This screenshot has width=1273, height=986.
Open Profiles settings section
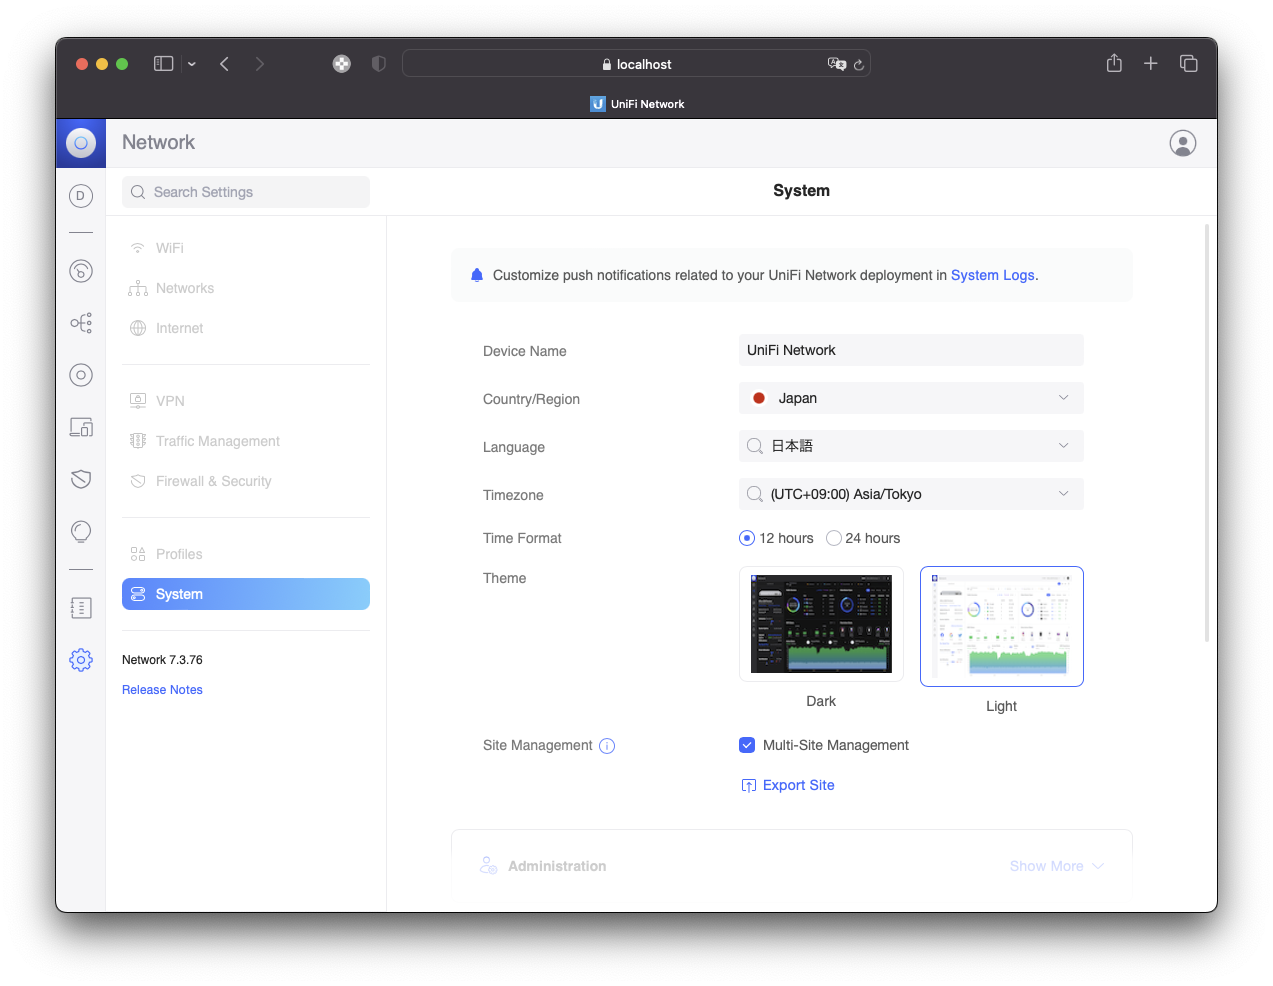point(246,554)
